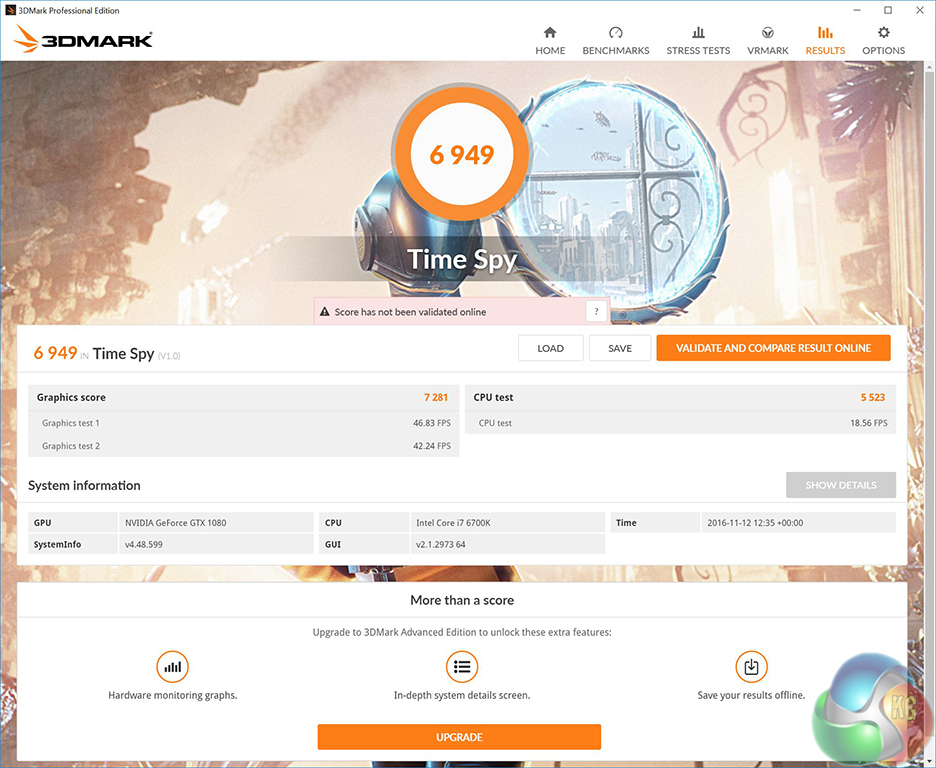Click the 46.83 FPS value
936x768 pixels.
(432, 422)
